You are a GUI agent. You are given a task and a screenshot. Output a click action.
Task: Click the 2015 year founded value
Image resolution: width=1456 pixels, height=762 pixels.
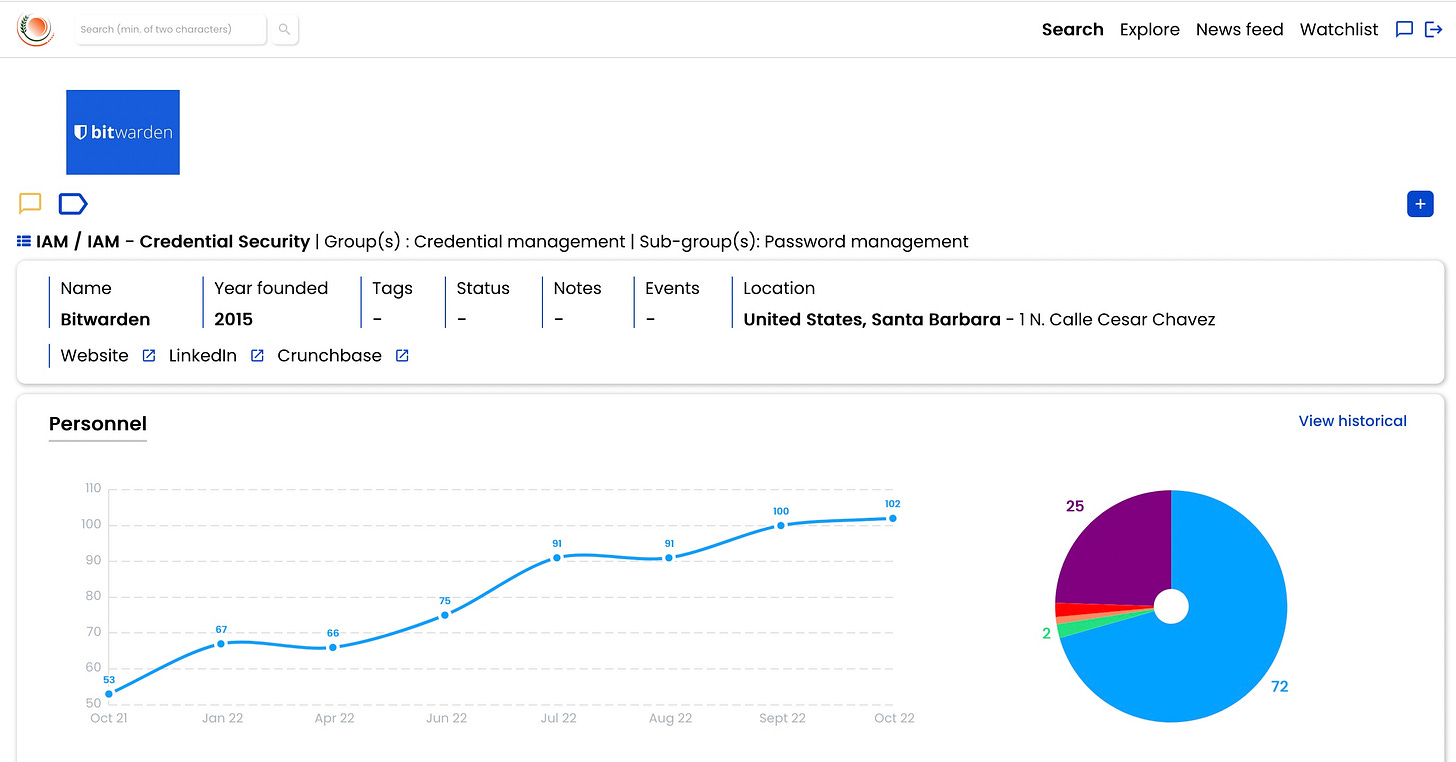click(233, 319)
